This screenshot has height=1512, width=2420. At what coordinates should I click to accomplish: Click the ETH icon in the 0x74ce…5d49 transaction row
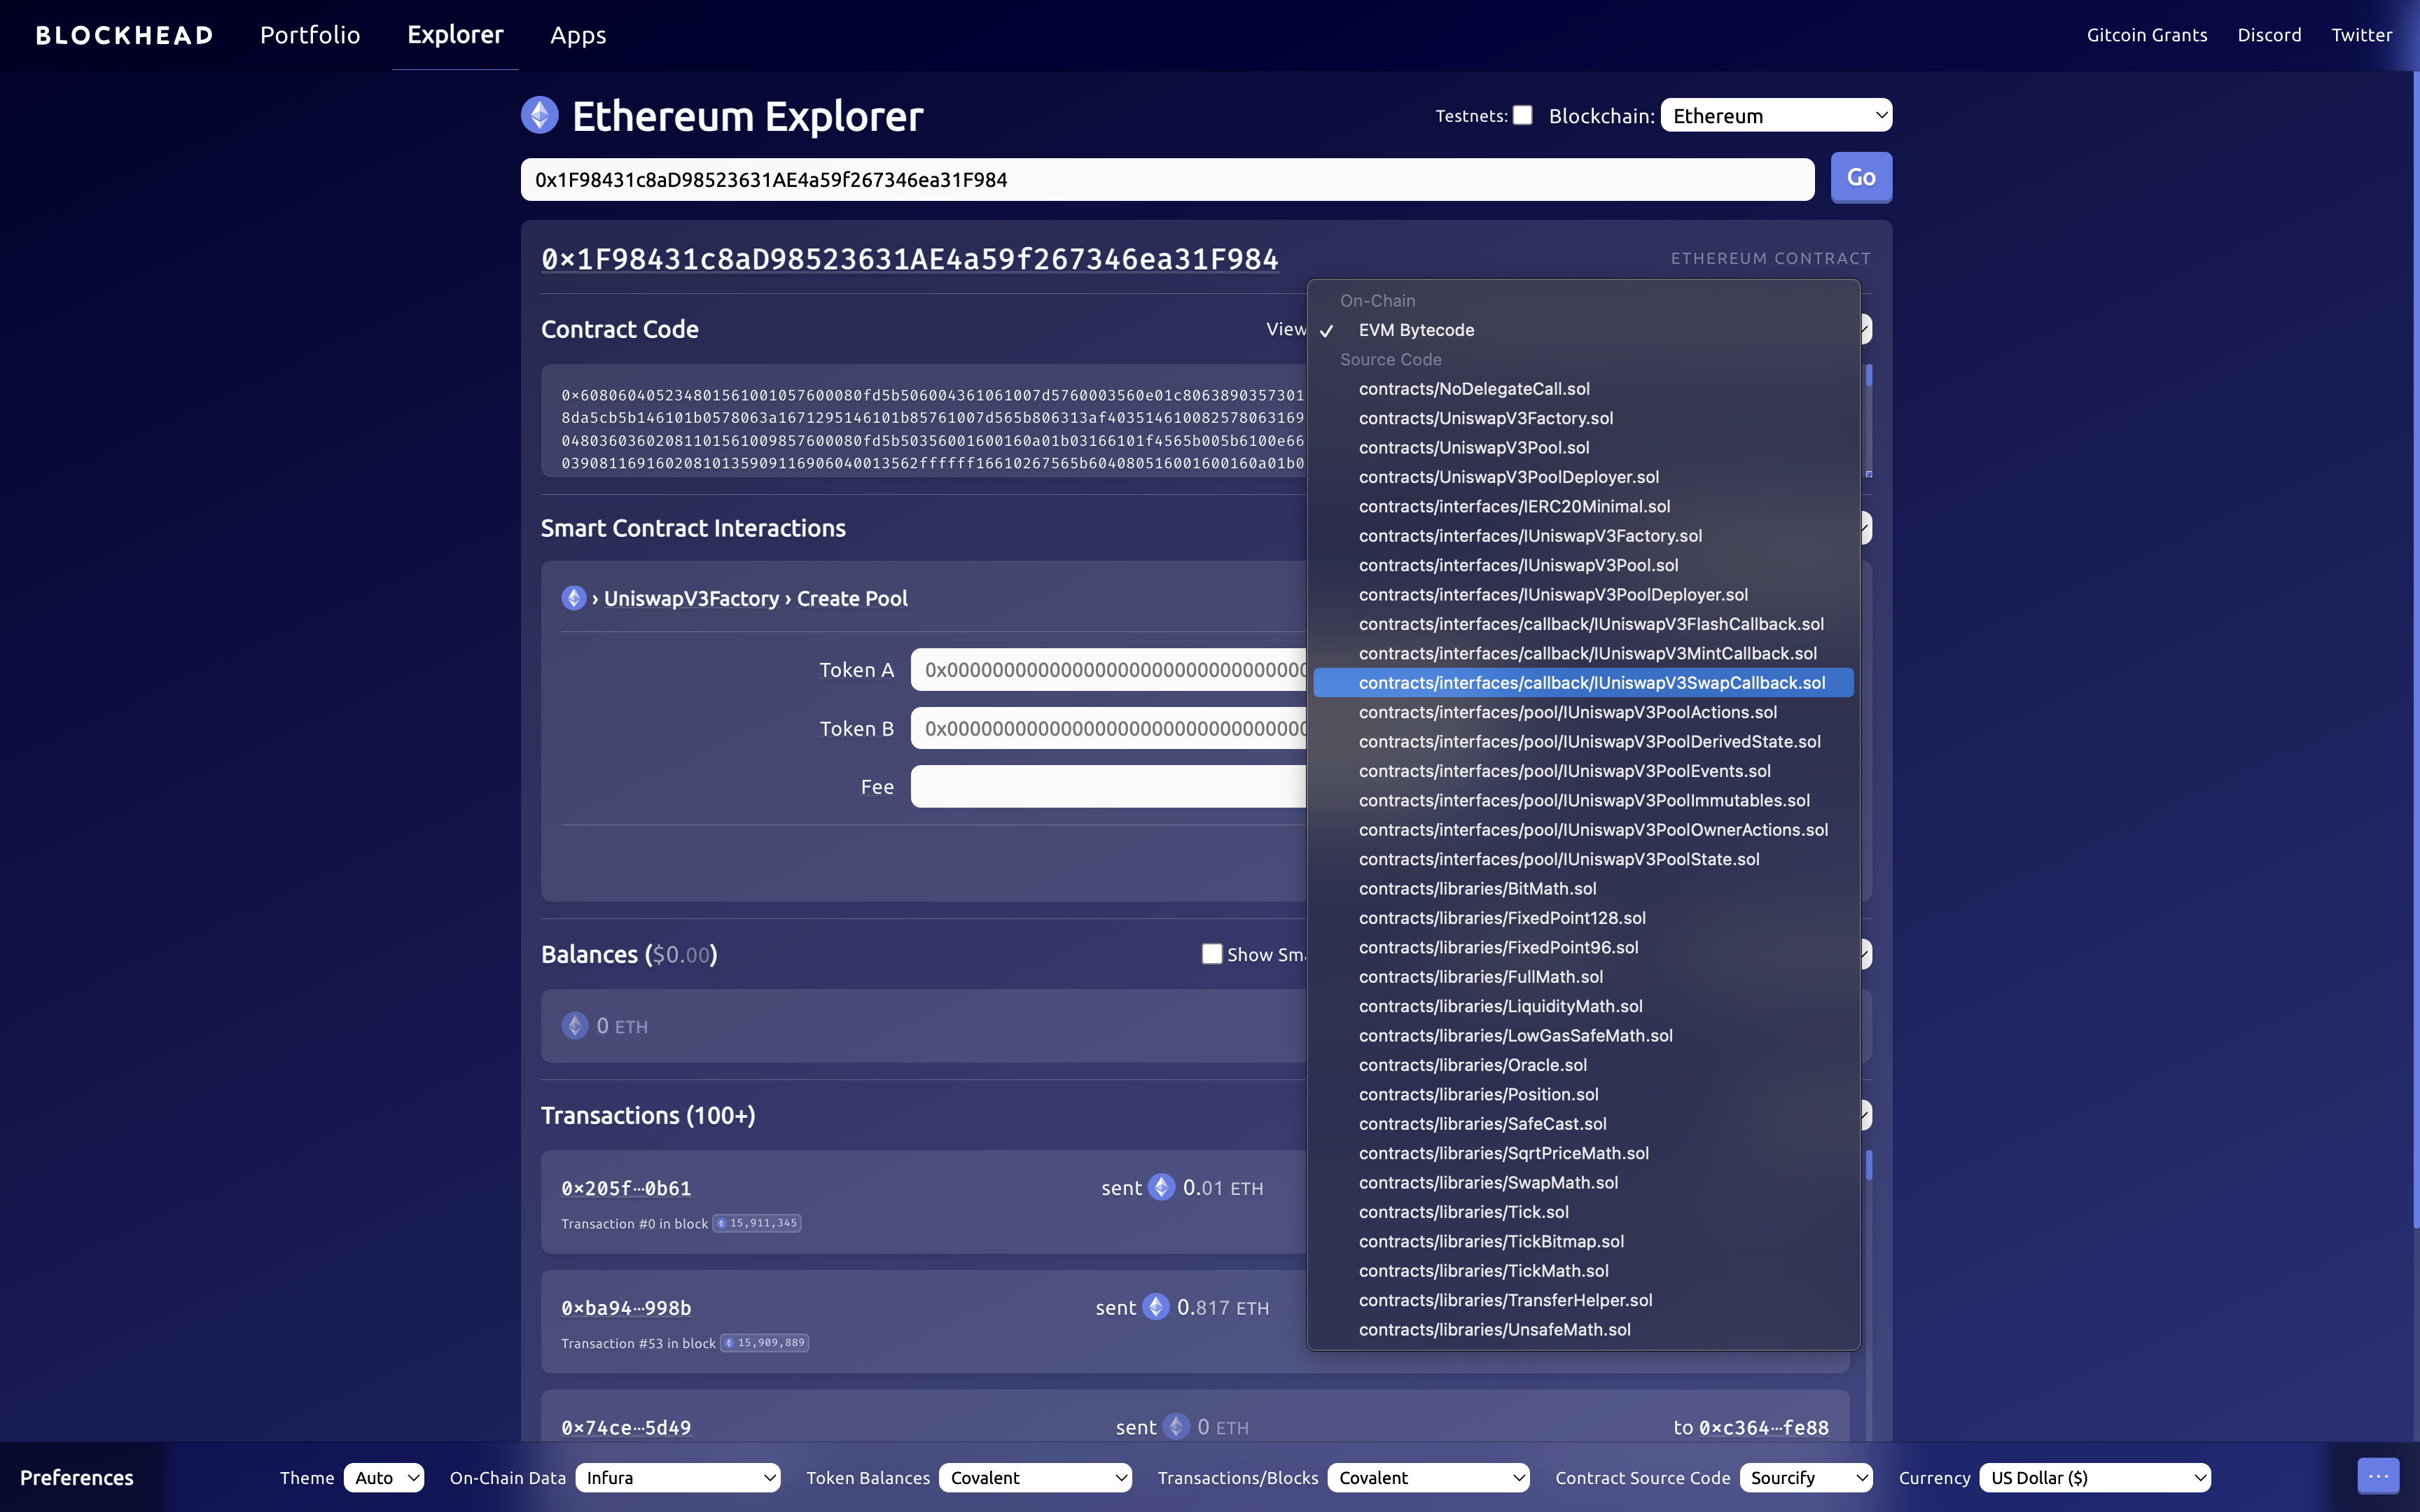1176,1426
